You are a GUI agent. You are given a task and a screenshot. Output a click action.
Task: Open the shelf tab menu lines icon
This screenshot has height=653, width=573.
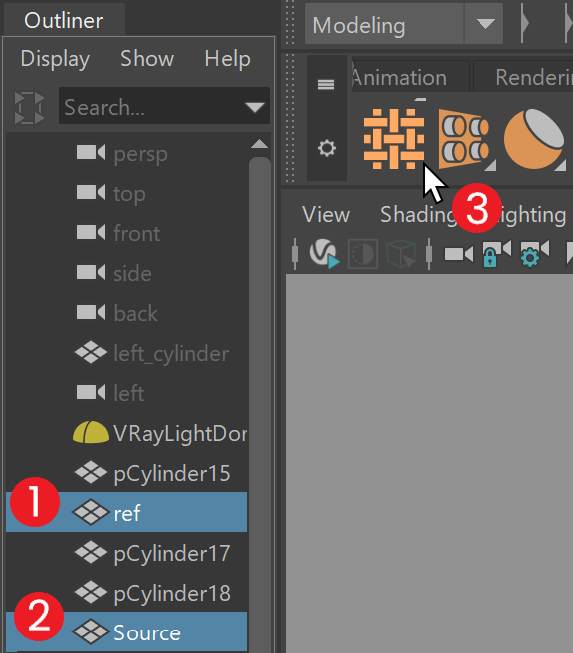click(x=326, y=85)
